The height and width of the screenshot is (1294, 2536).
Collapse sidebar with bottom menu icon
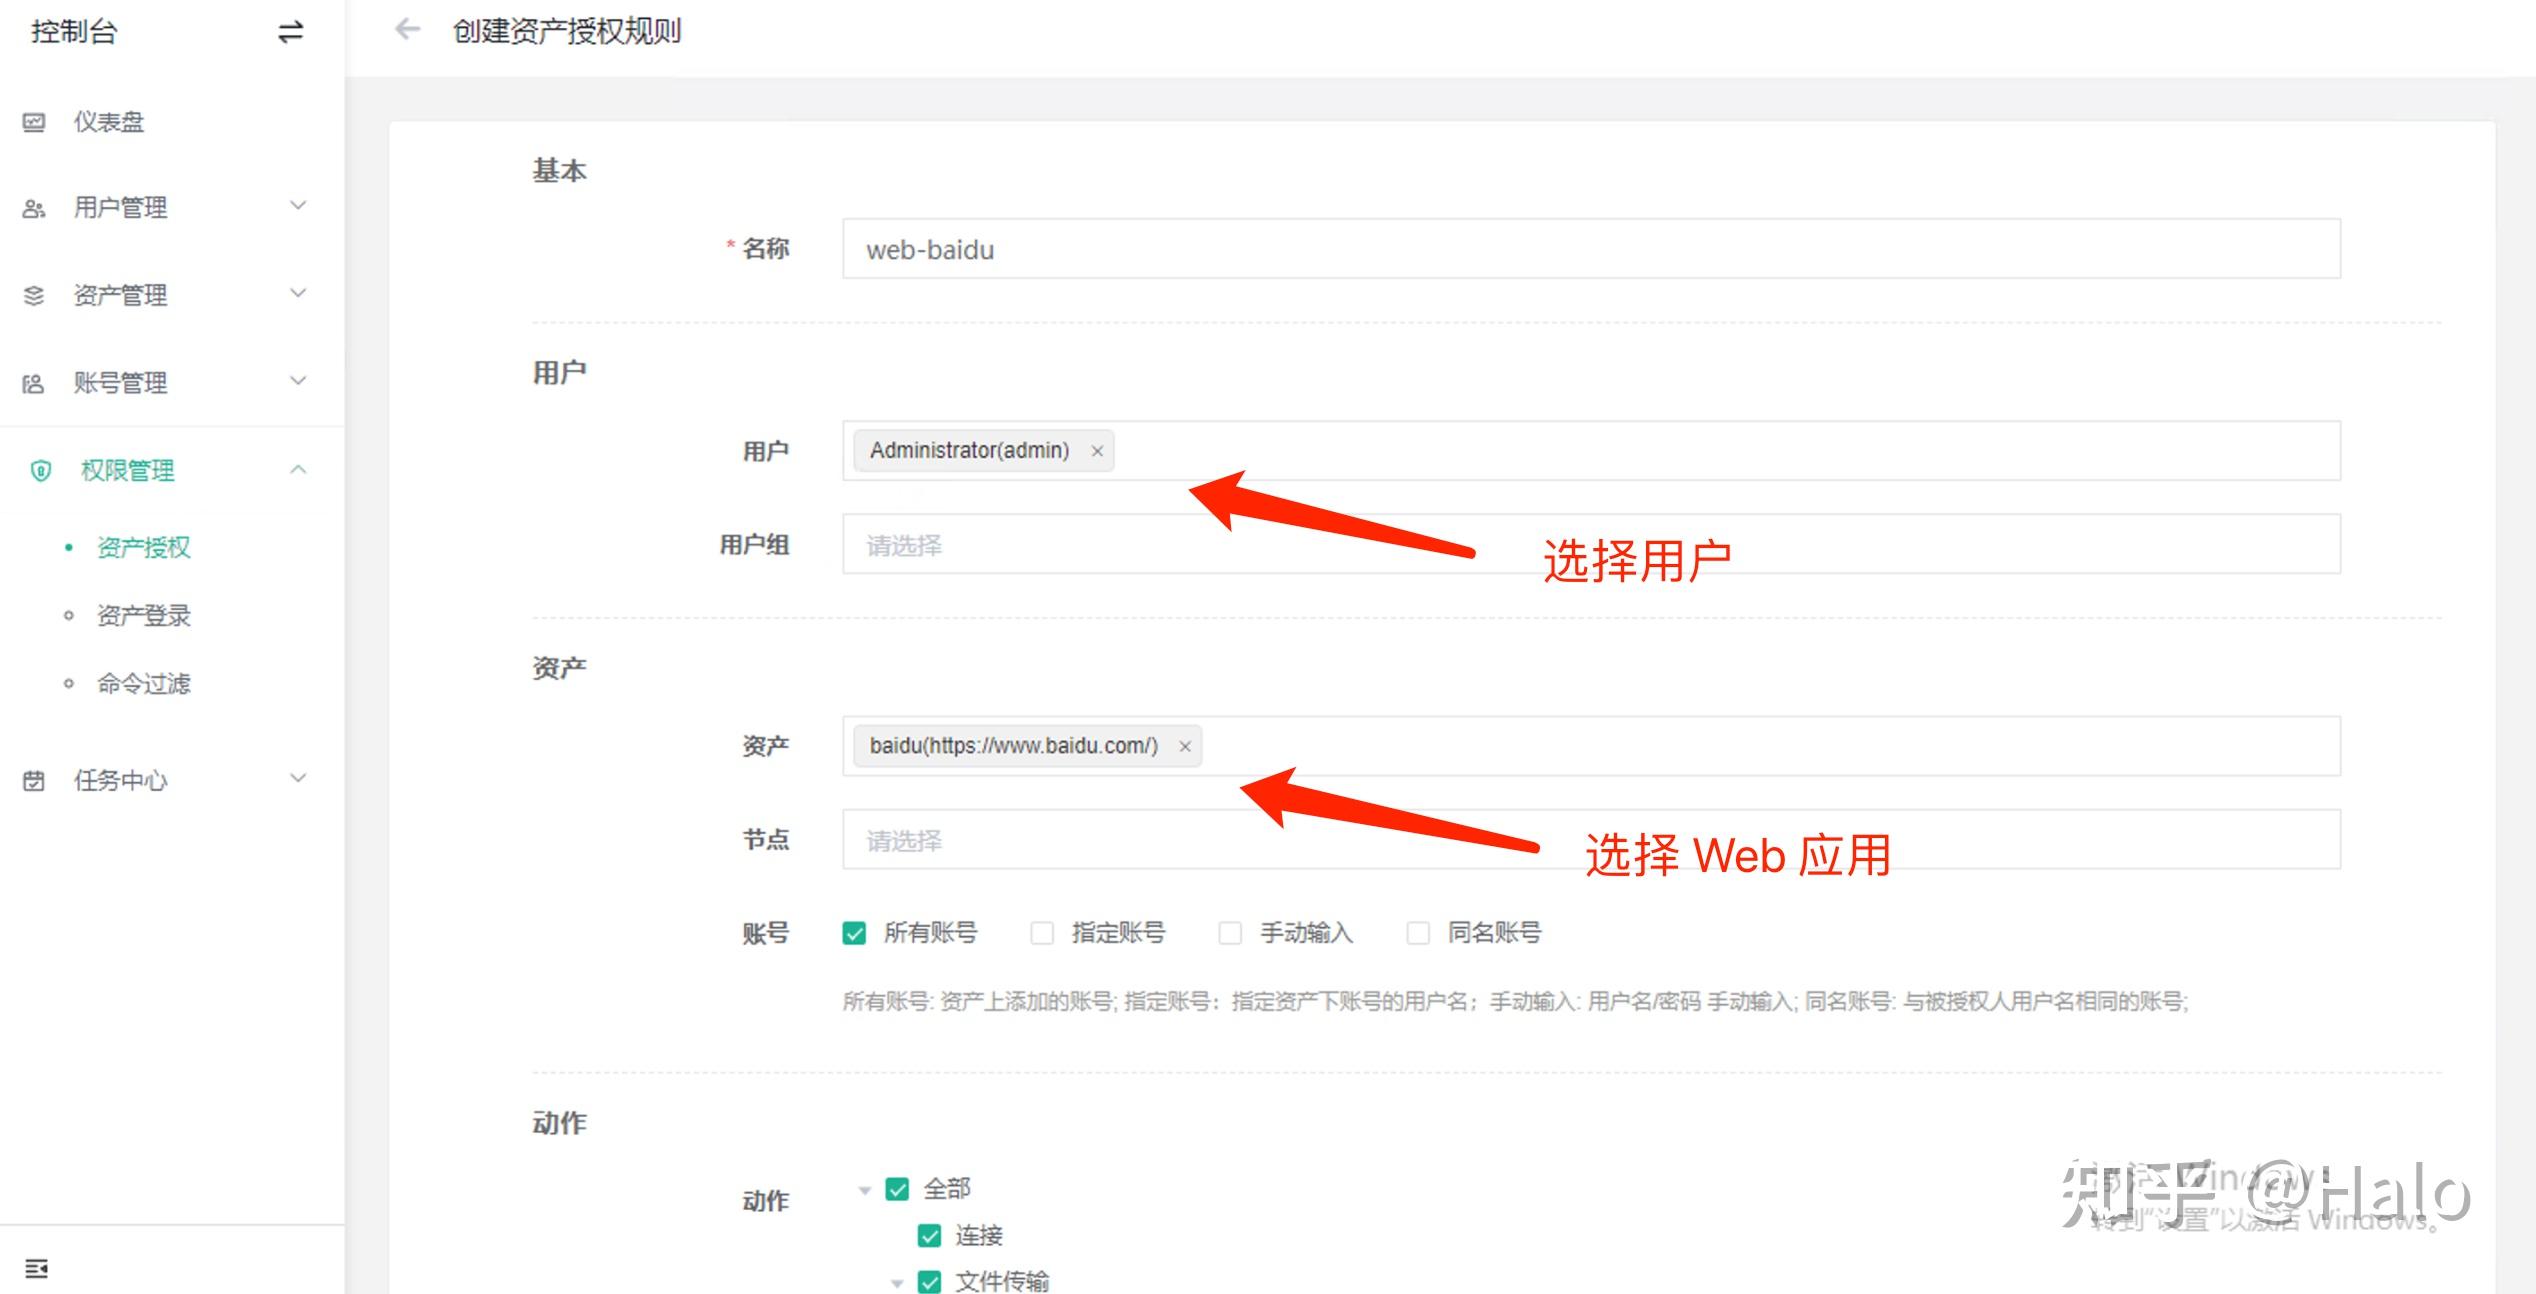pos(36,1268)
